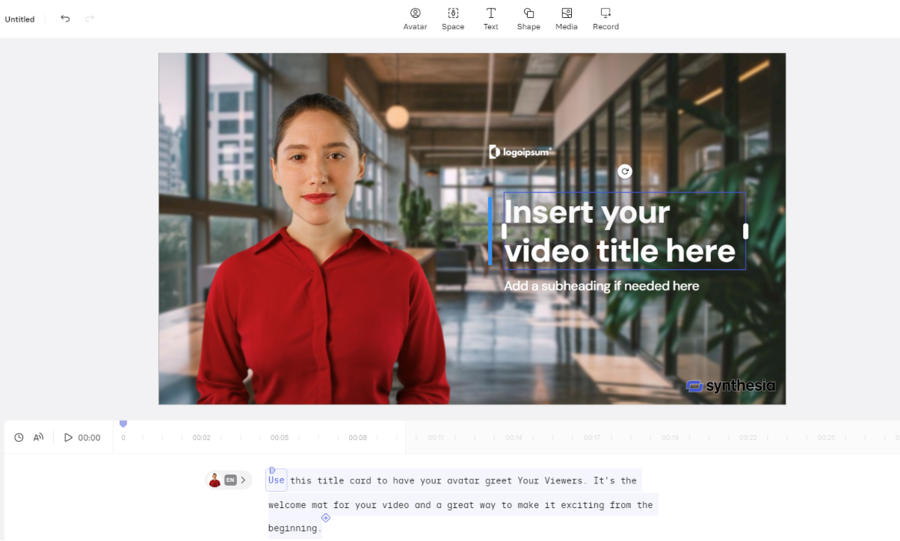Click the blue accent bar beside title

pos(490,231)
